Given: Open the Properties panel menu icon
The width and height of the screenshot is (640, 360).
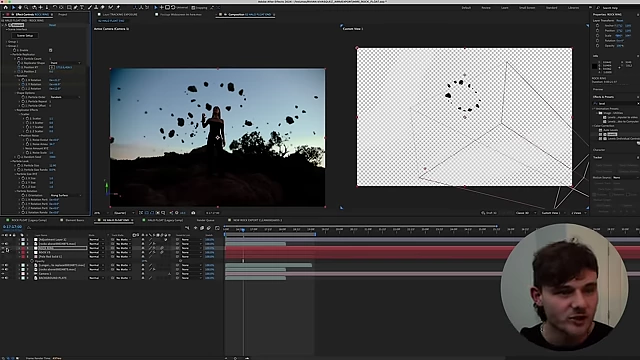Looking at the screenshot, I should click(x=638, y=15).
